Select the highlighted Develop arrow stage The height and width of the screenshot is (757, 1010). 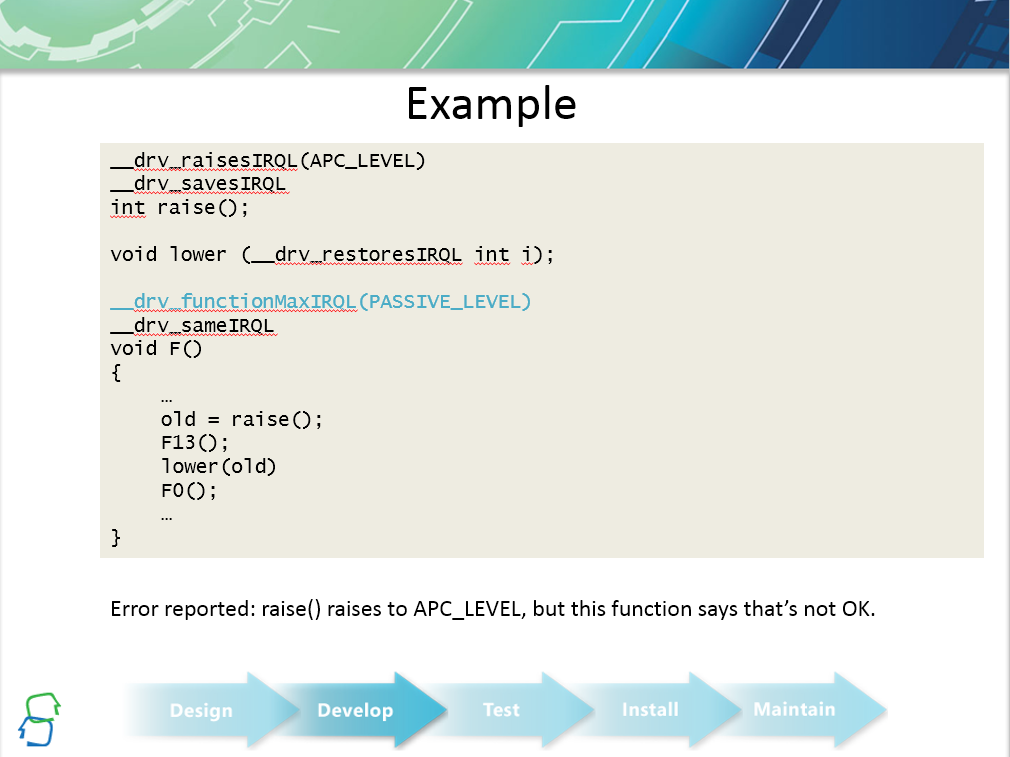(x=355, y=711)
